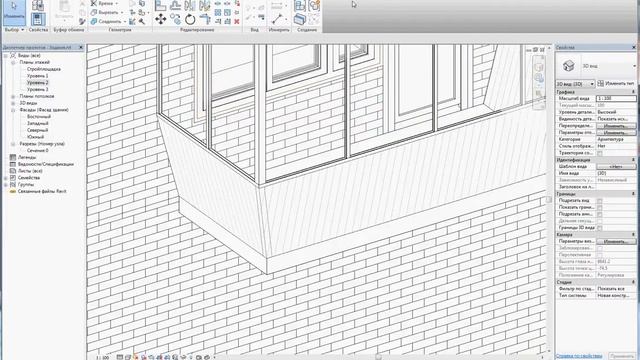640x360 pixels.
Task: Open the Западный elevation view
Action: [38, 123]
